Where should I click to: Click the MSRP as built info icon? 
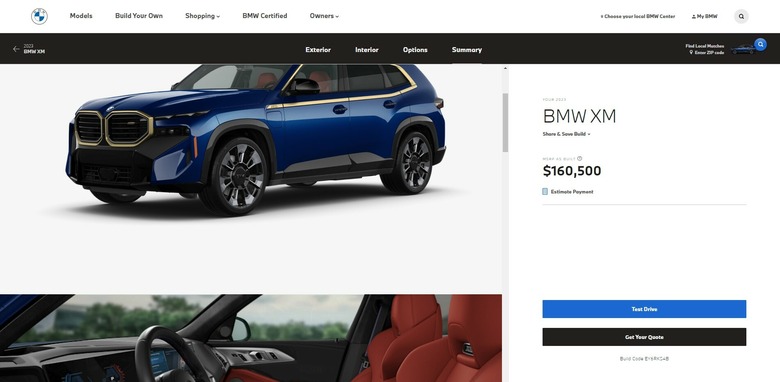point(580,159)
